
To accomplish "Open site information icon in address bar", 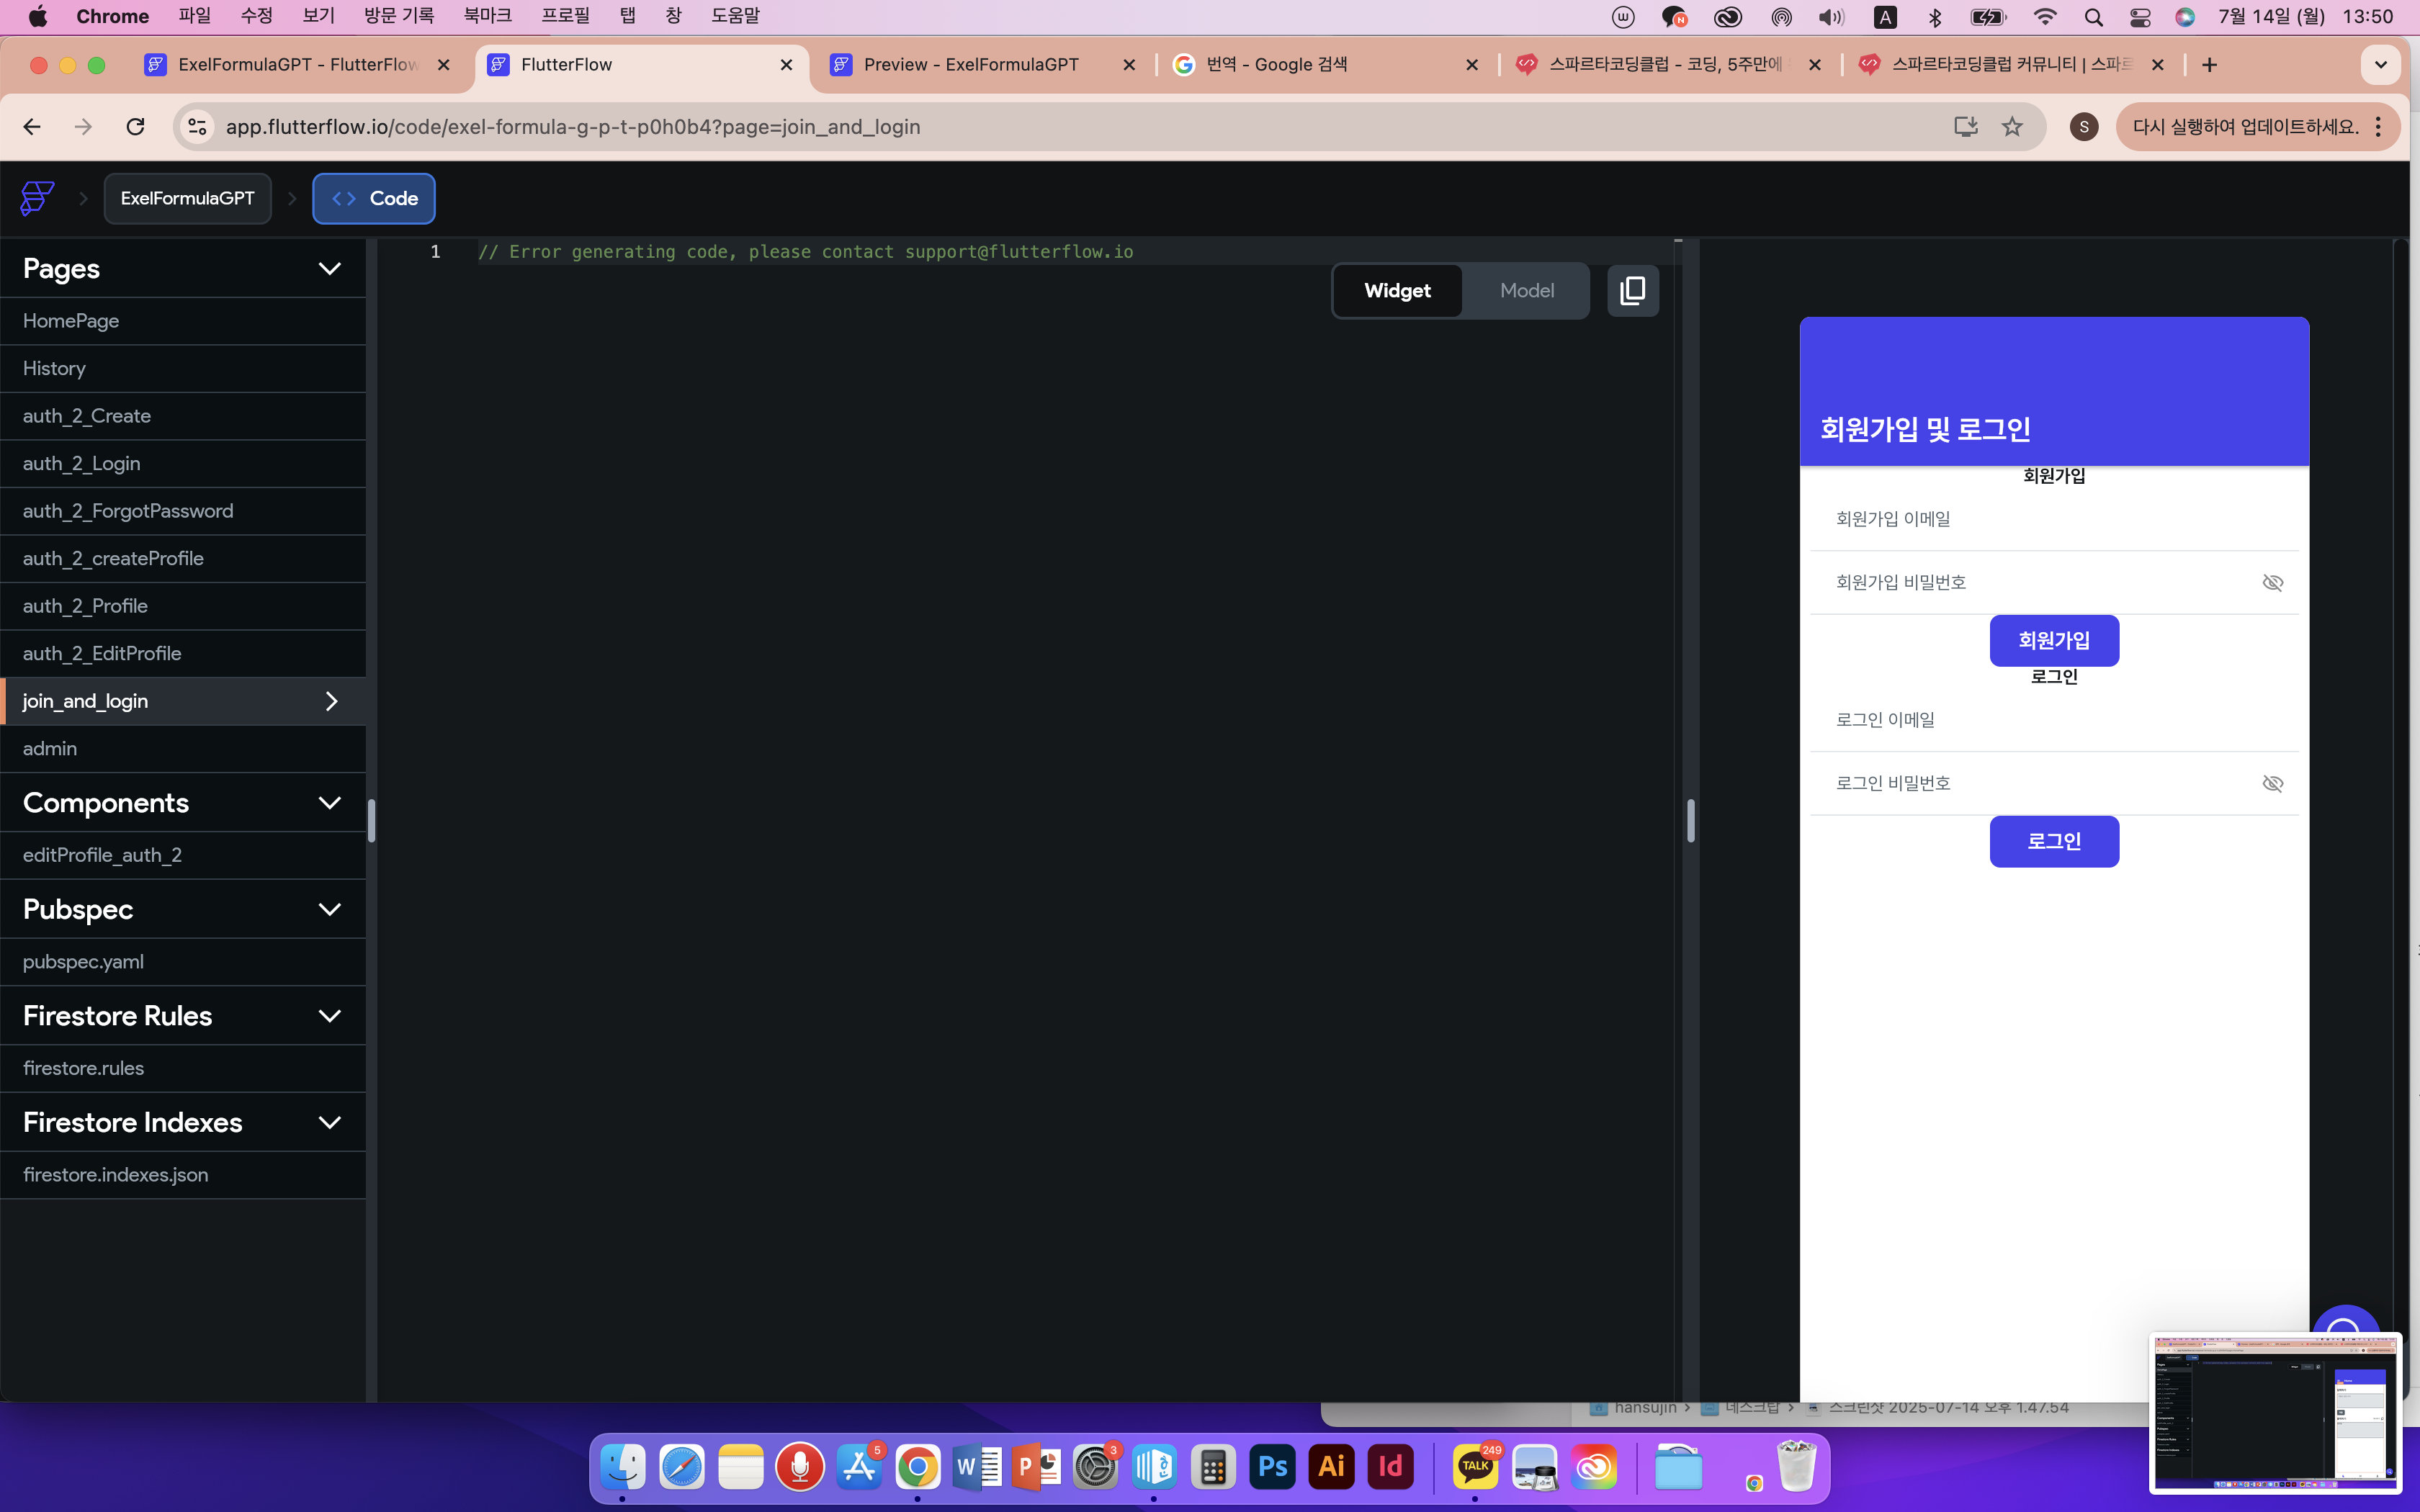I will point(198,127).
